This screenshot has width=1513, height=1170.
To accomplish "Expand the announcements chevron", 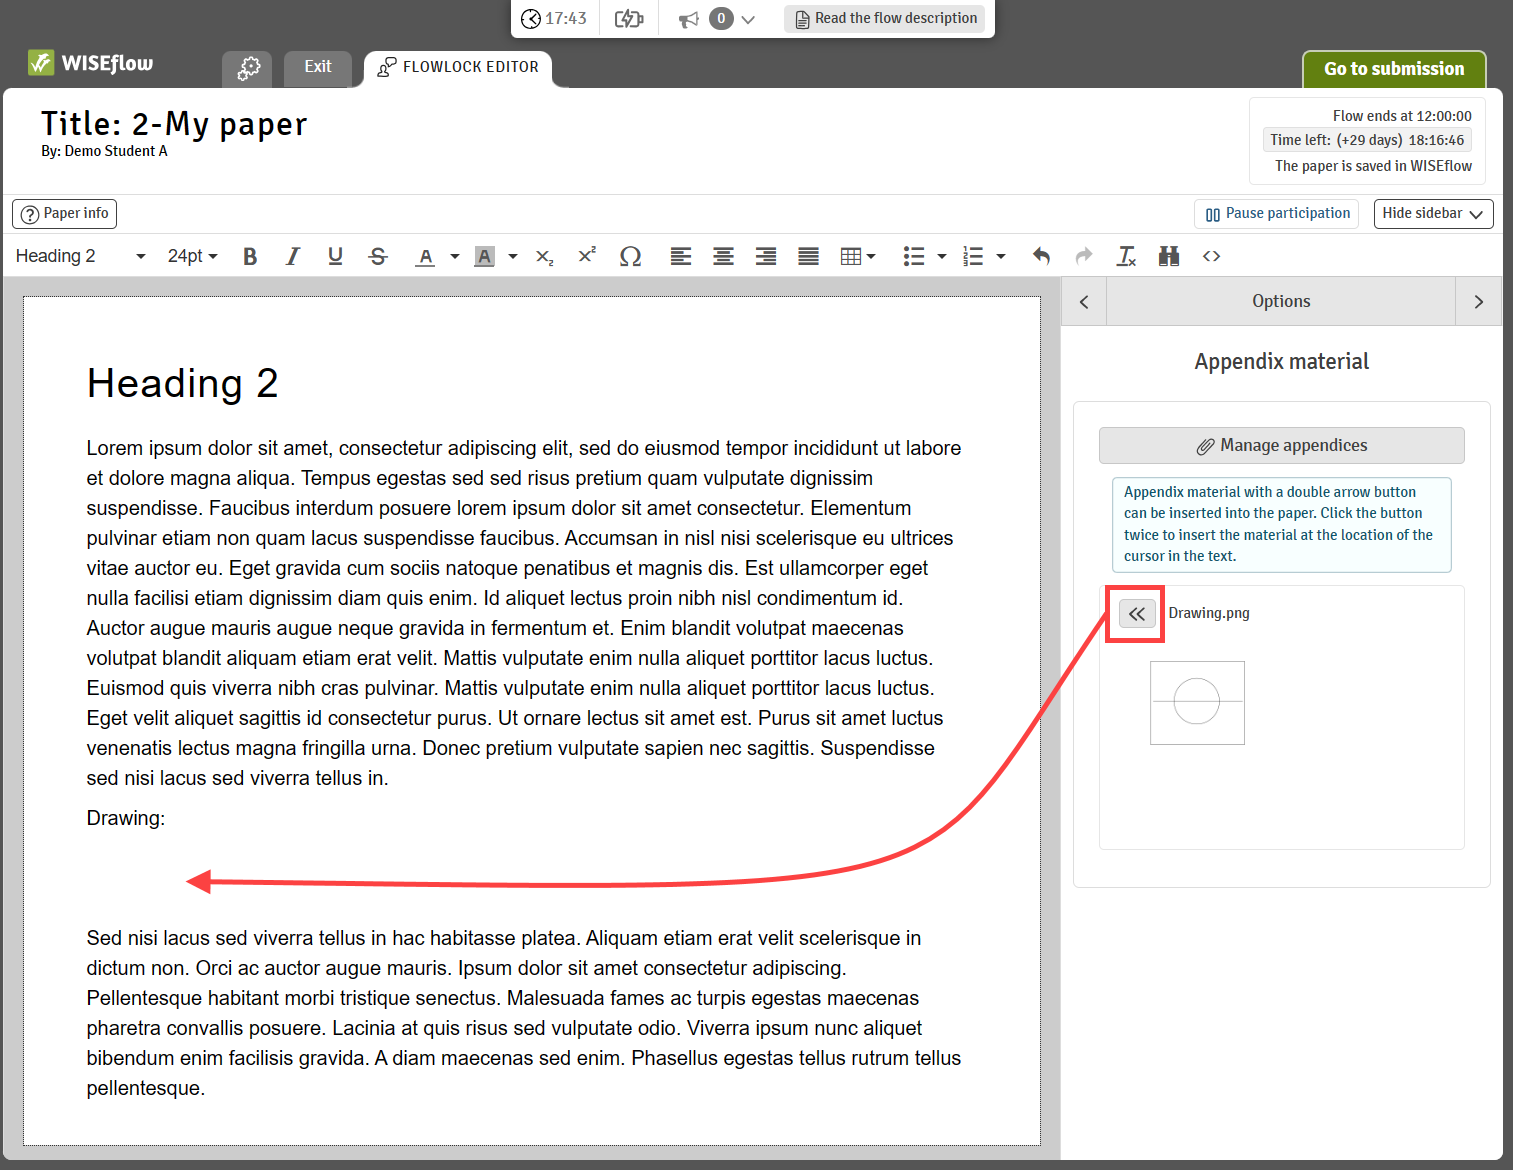I will (x=748, y=19).
